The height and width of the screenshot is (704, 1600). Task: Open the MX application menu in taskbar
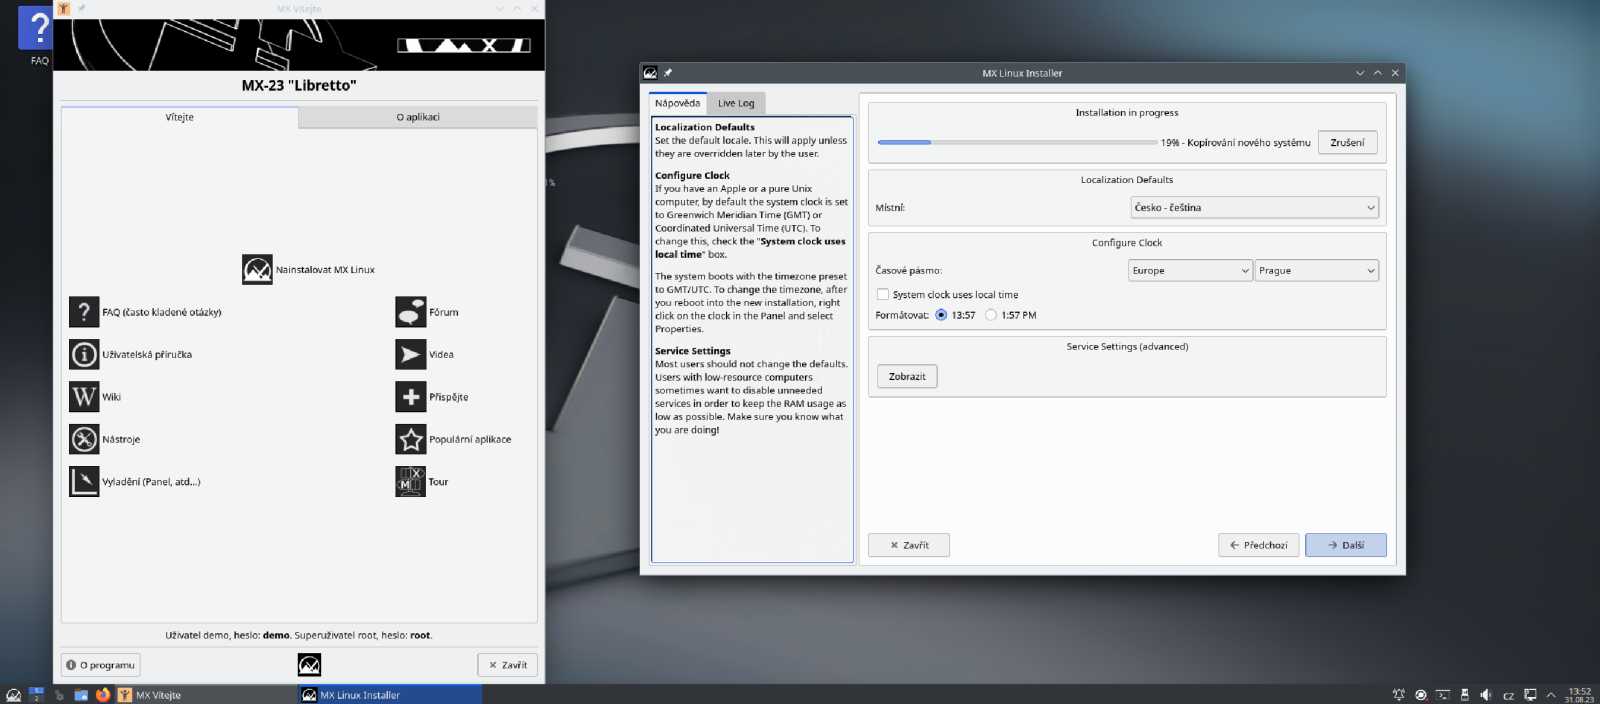pos(13,695)
